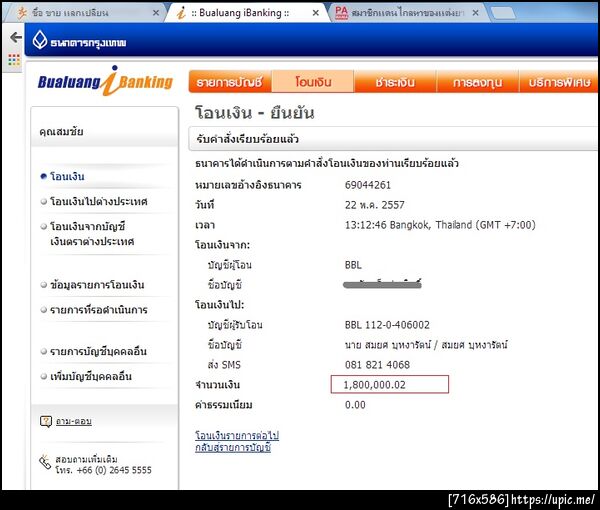
Task: Click the ถาม-ตอบ link
Action: coord(74,421)
